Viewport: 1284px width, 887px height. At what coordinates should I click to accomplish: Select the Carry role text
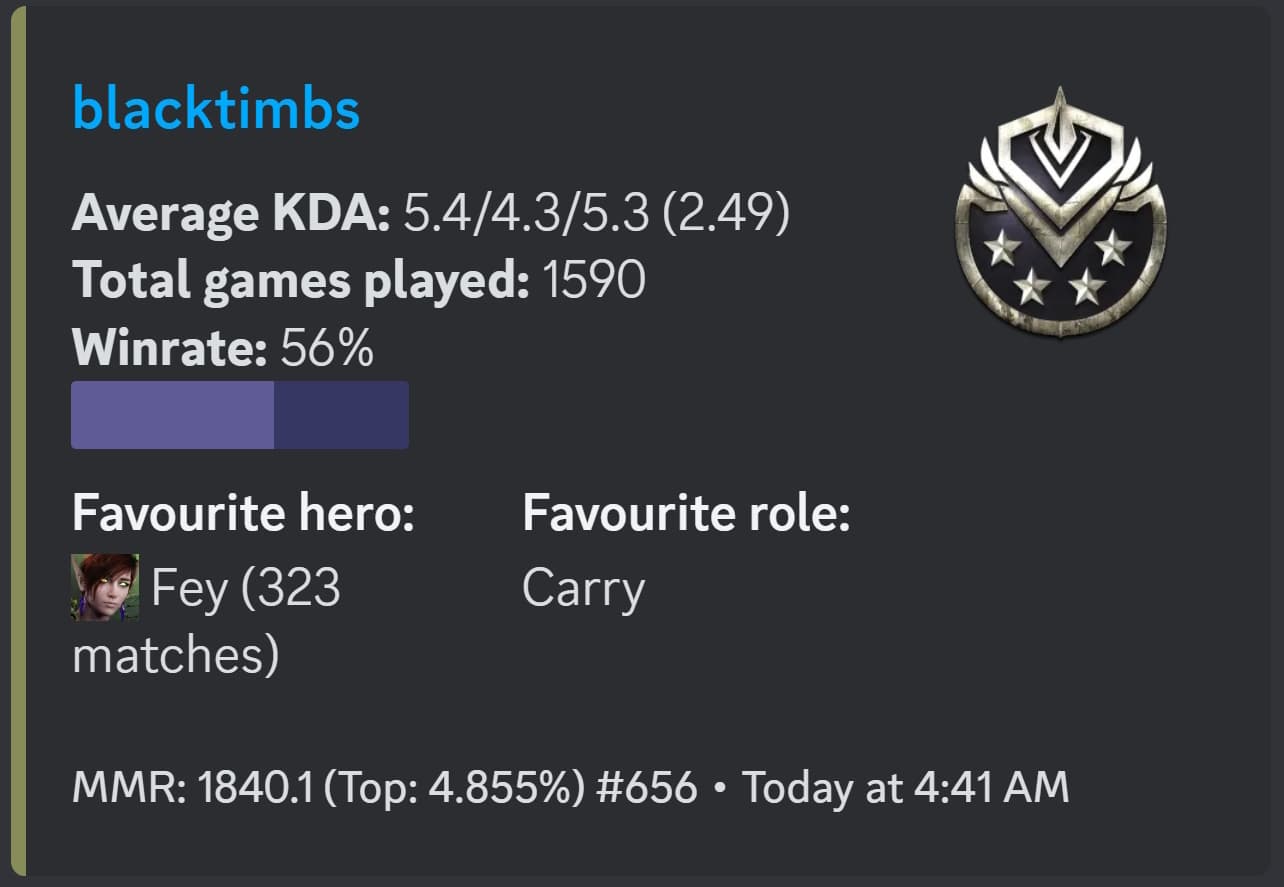point(583,588)
